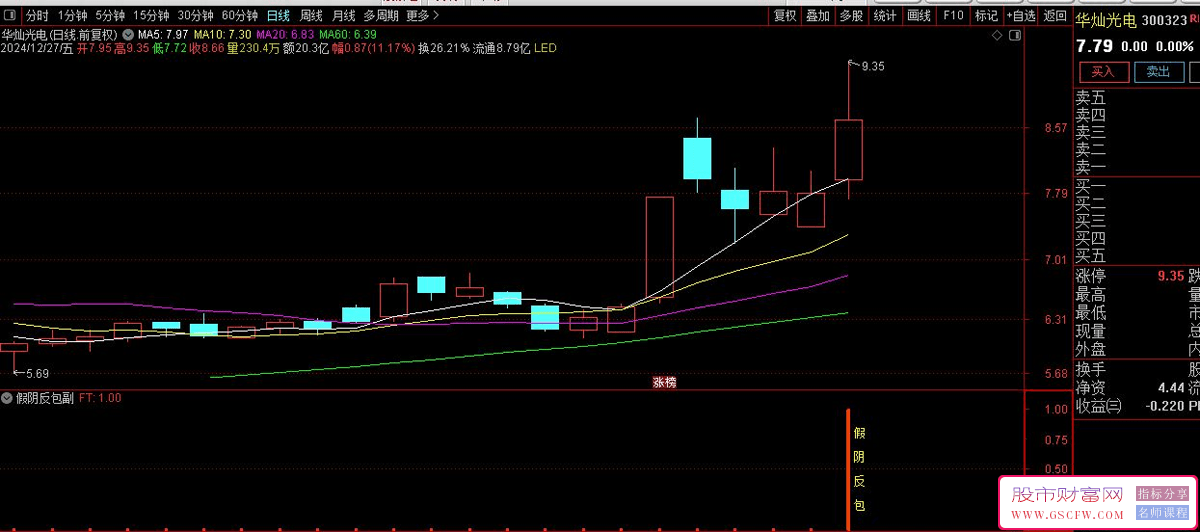This screenshot has height=532, width=1200.
Task: Click the MA60: 6.39 indicator label
Action: [348, 34]
